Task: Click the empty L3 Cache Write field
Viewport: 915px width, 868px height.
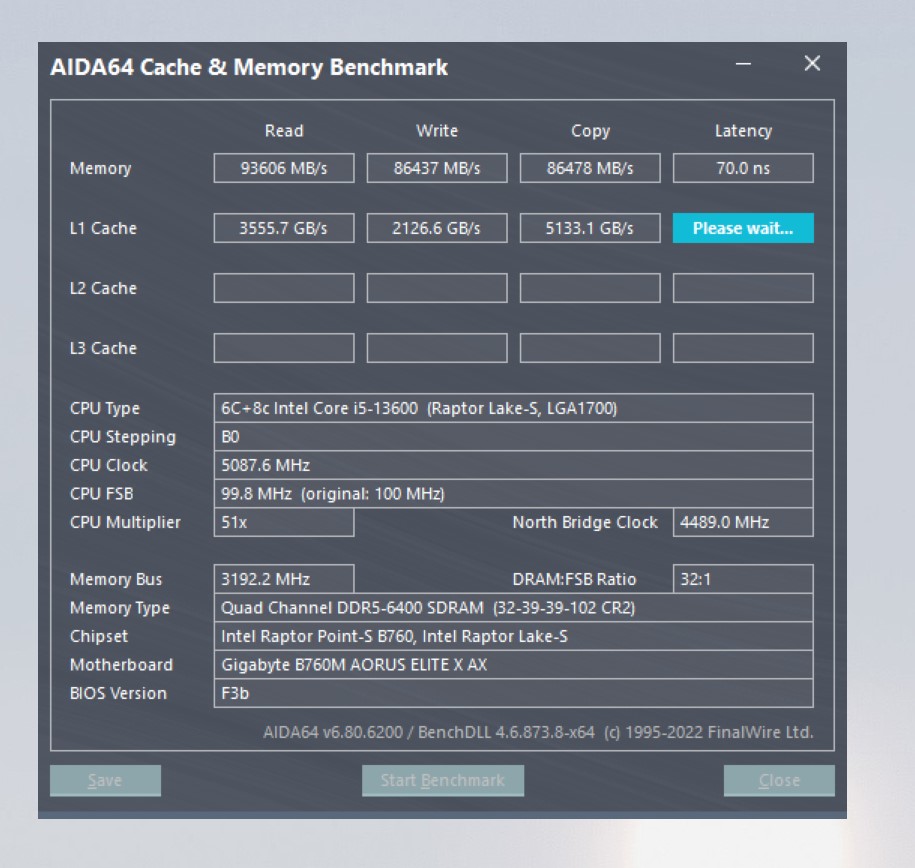Action: pyautogui.click(x=436, y=348)
